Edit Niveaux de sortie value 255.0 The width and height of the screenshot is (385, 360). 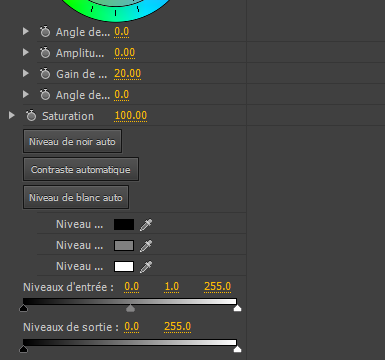[177, 327]
